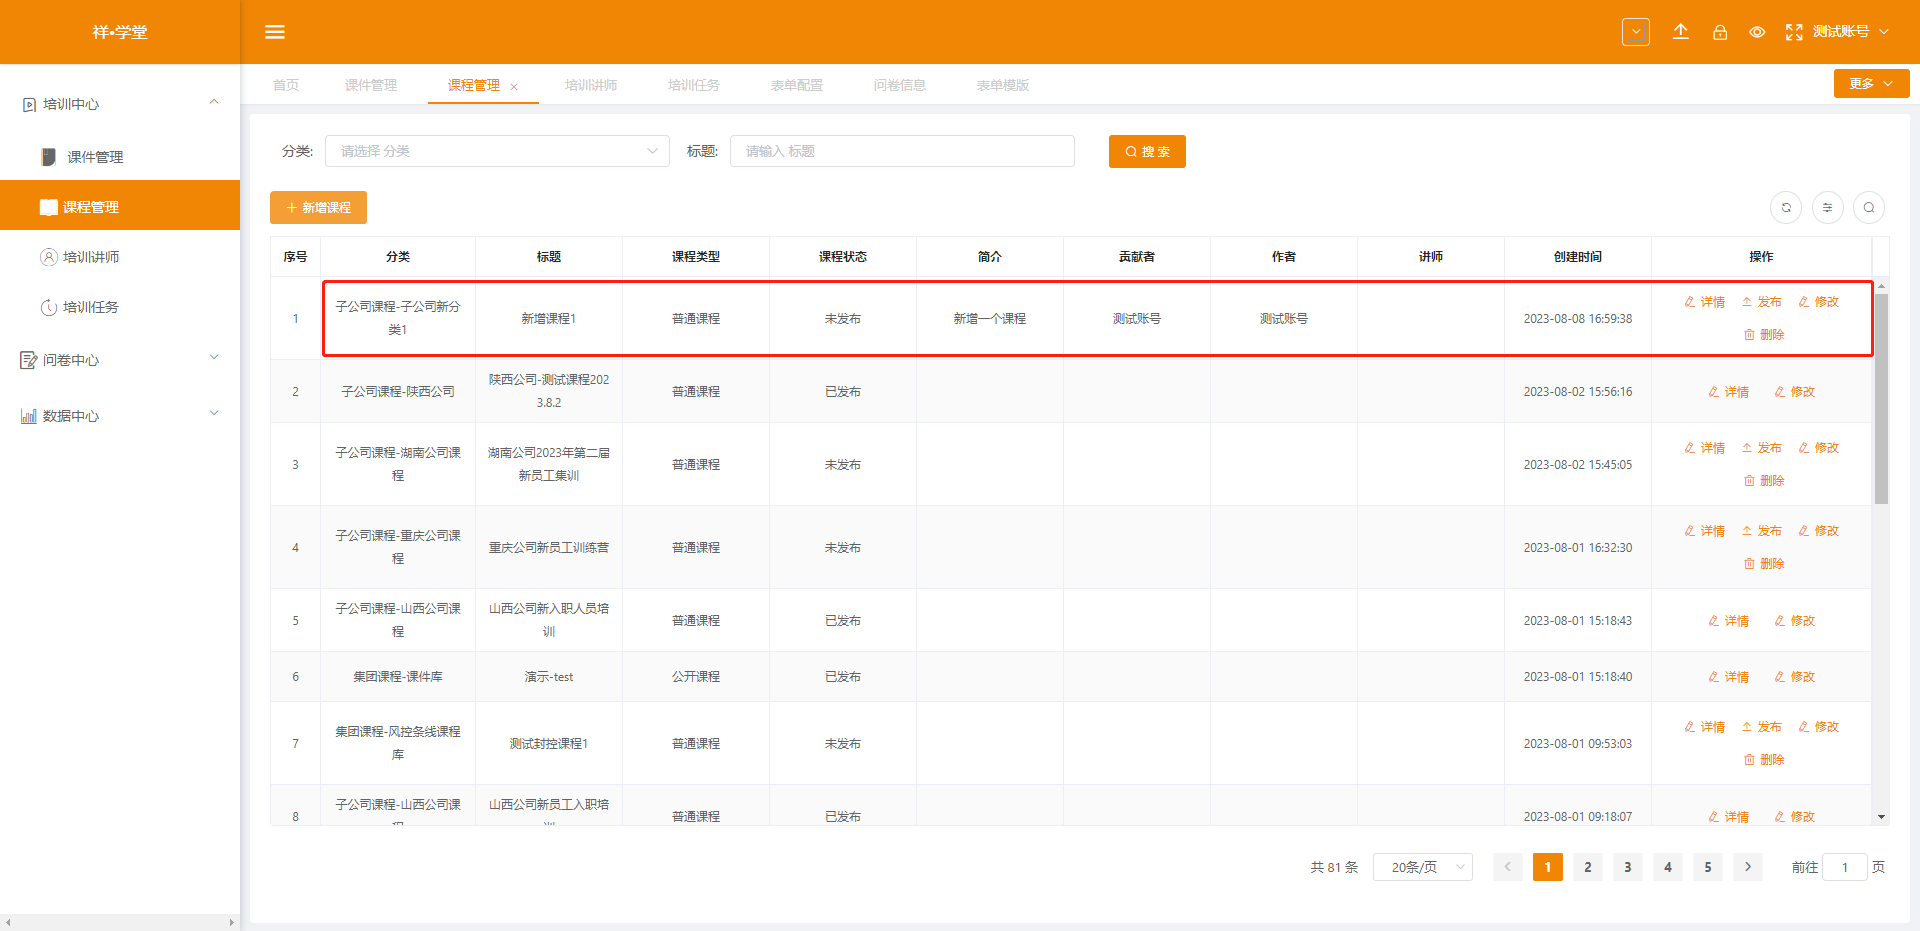Open the 20条/页 page size dropdown
Viewport: 1920px width, 931px height.
coord(1423,867)
